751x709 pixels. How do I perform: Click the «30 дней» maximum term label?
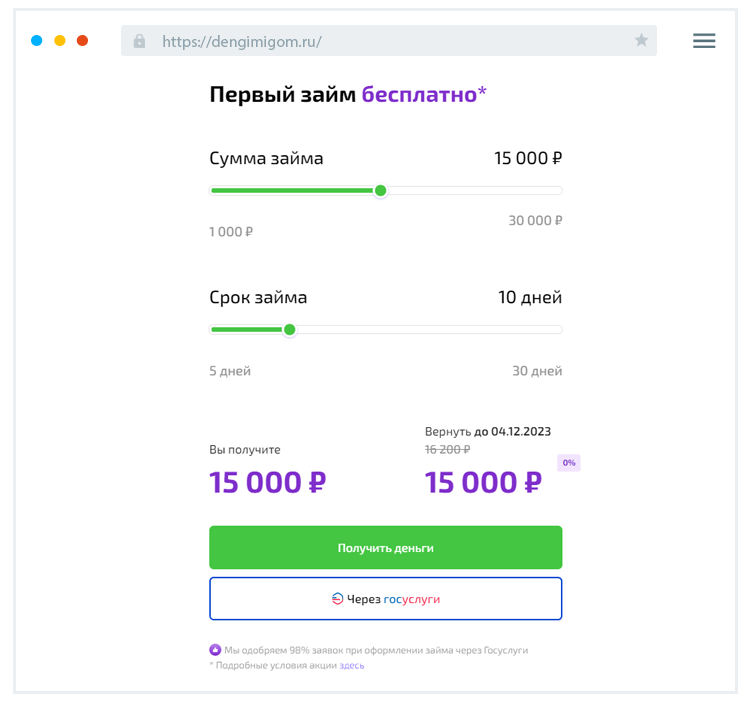(x=537, y=371)
